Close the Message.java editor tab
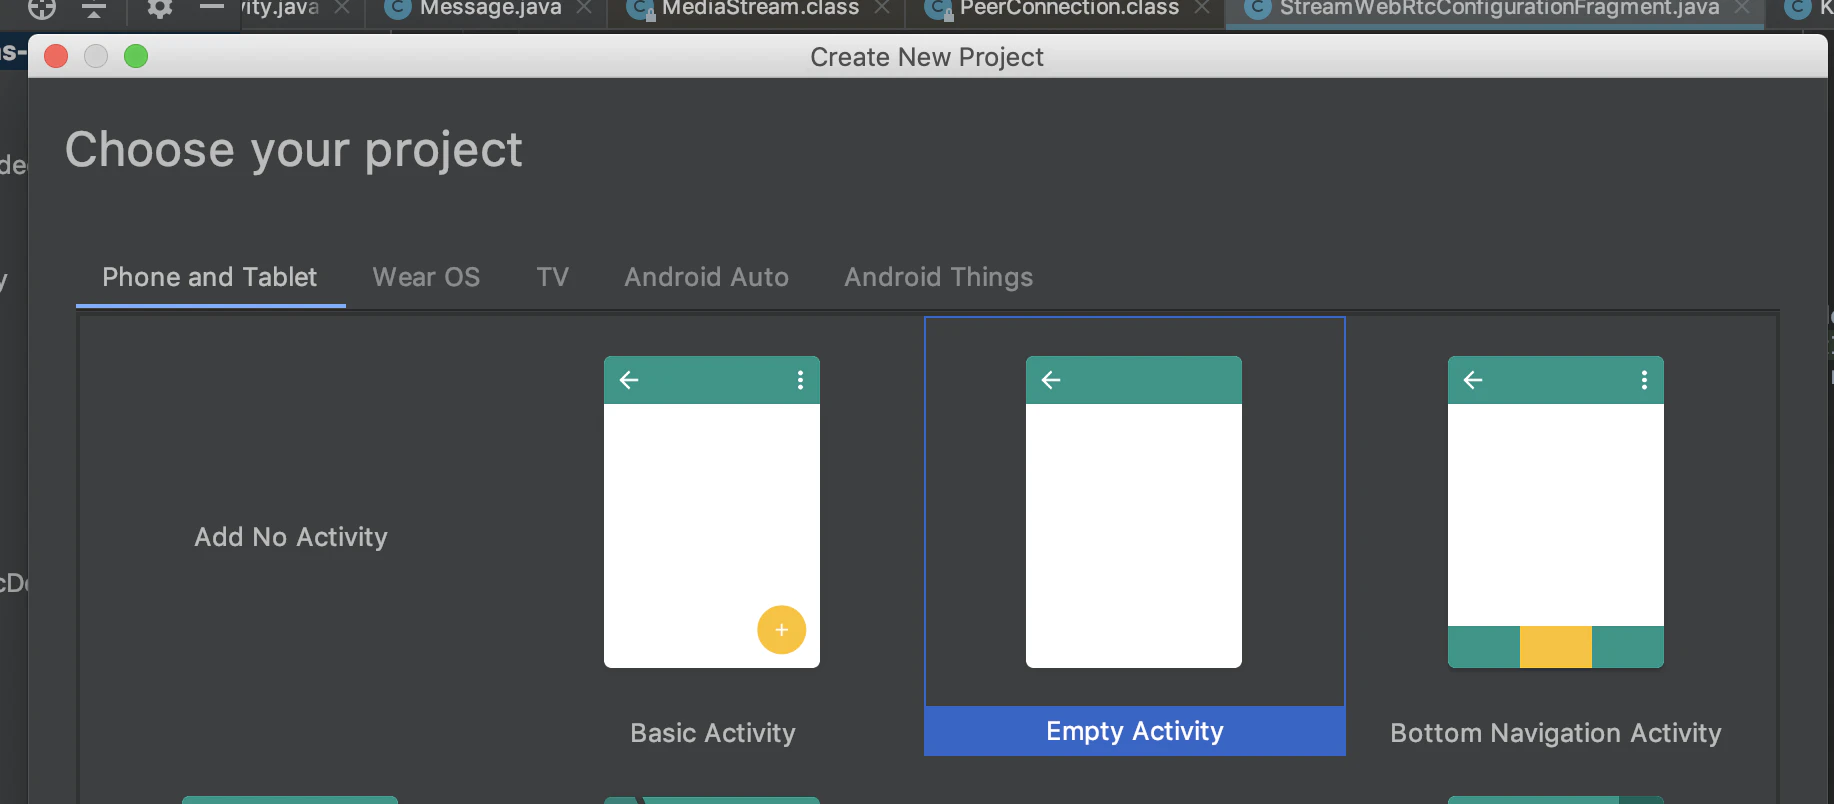The image size is (1834, 804). pos(585,8)
